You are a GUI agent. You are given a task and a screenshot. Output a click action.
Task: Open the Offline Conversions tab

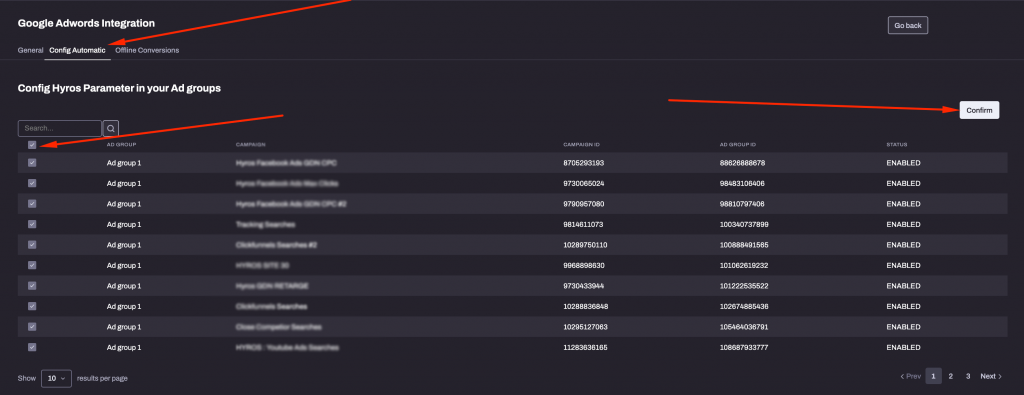coord(147,50)
